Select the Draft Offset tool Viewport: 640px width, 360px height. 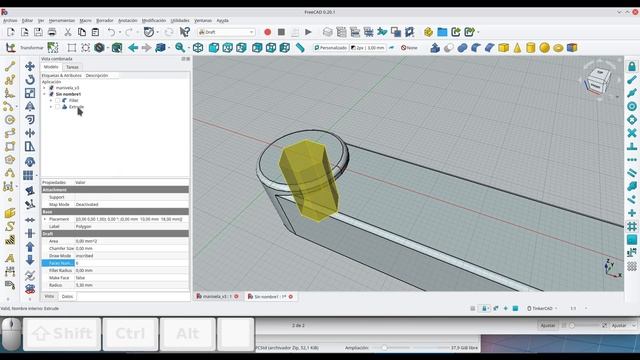(30, 120)
